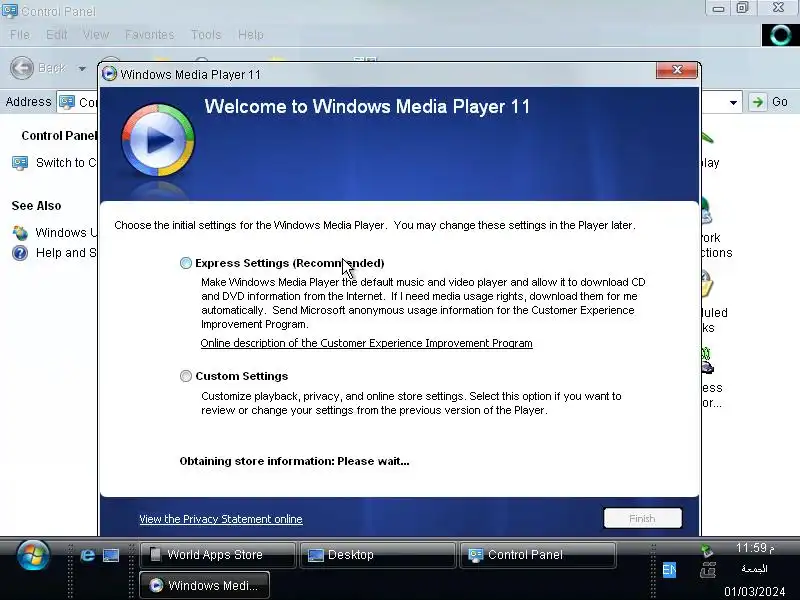Click the Go arrow button
The width and height of the screenshot is (800, 600).
pos(758,102)
